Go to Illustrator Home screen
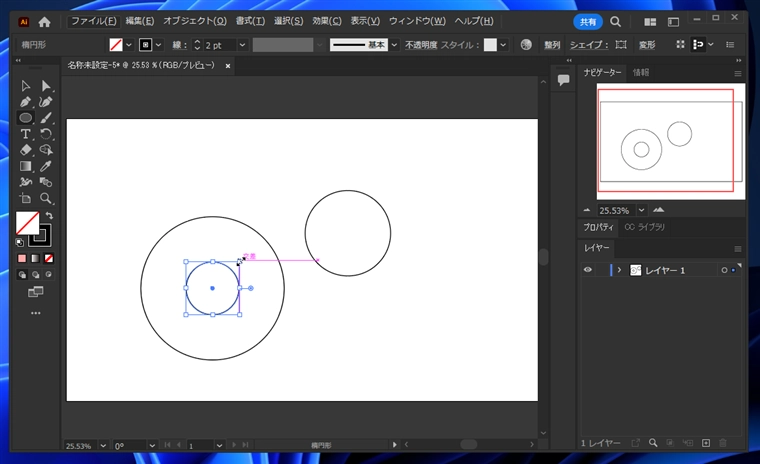 click(44, 22)
